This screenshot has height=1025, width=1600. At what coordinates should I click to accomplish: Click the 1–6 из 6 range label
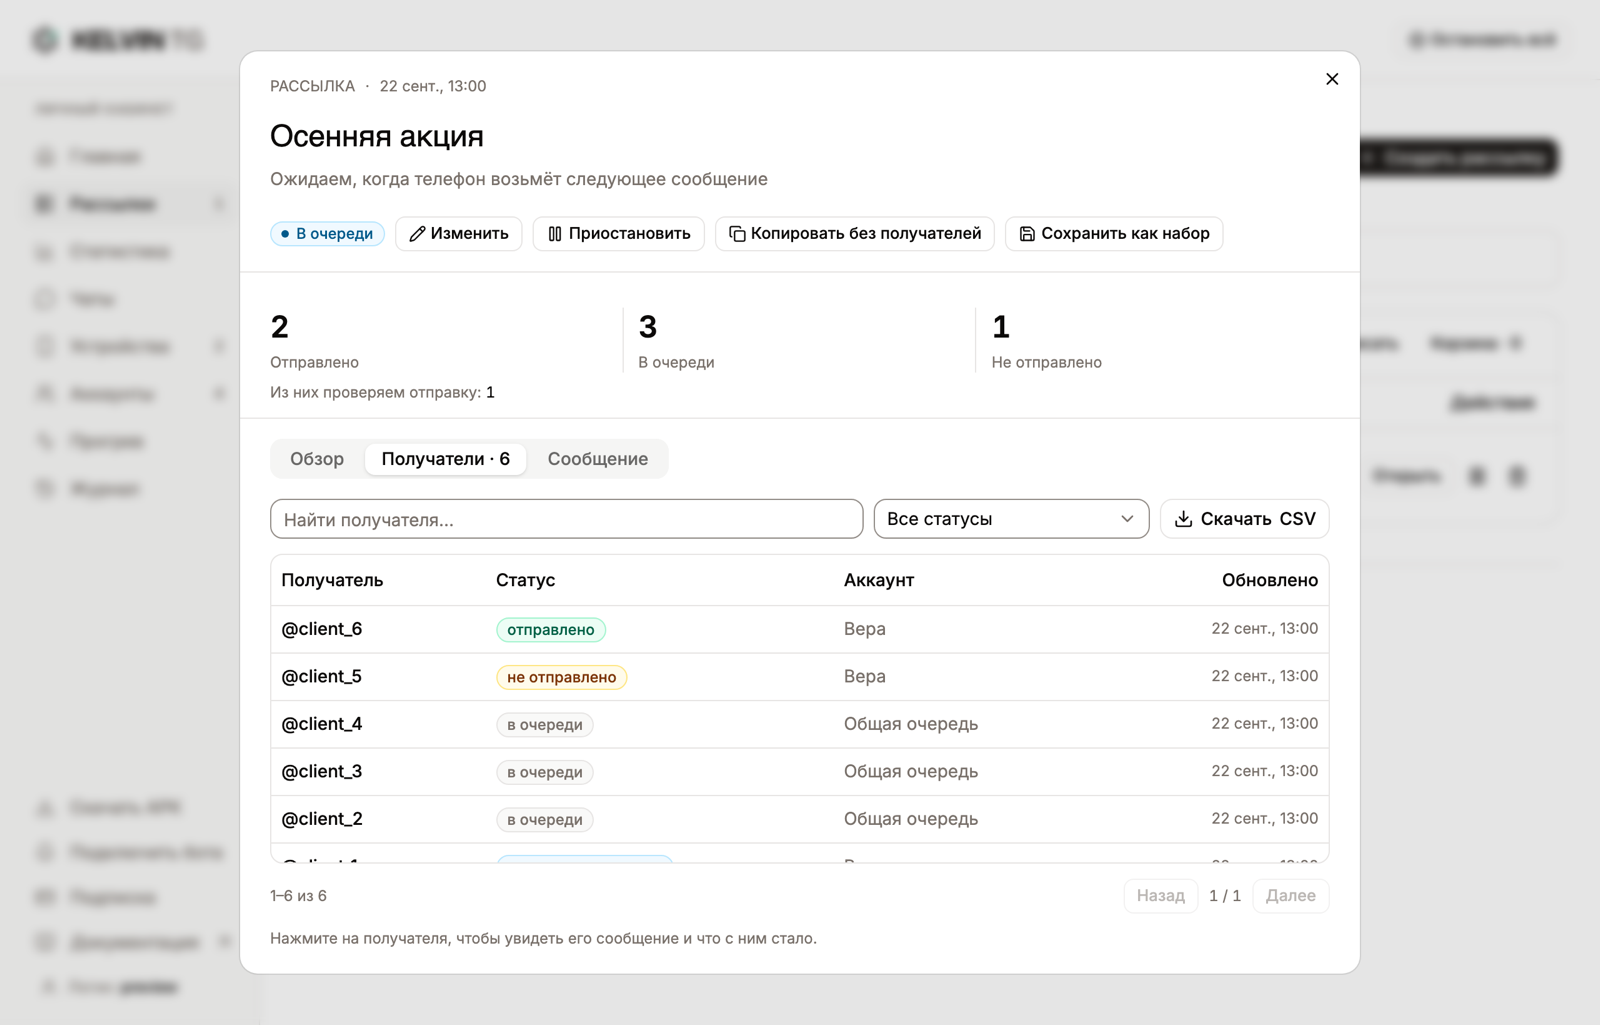(298, 896)
